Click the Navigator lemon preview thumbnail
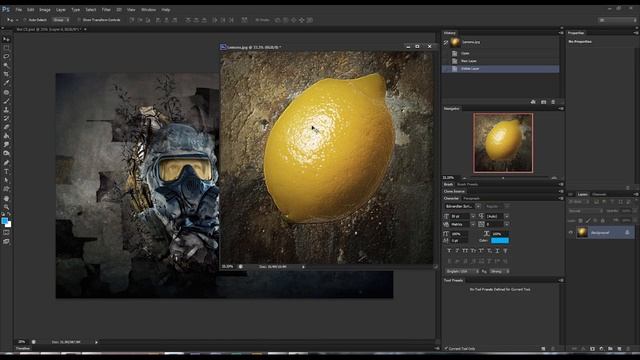The image size is (640, 360). [x=503, y=143]
